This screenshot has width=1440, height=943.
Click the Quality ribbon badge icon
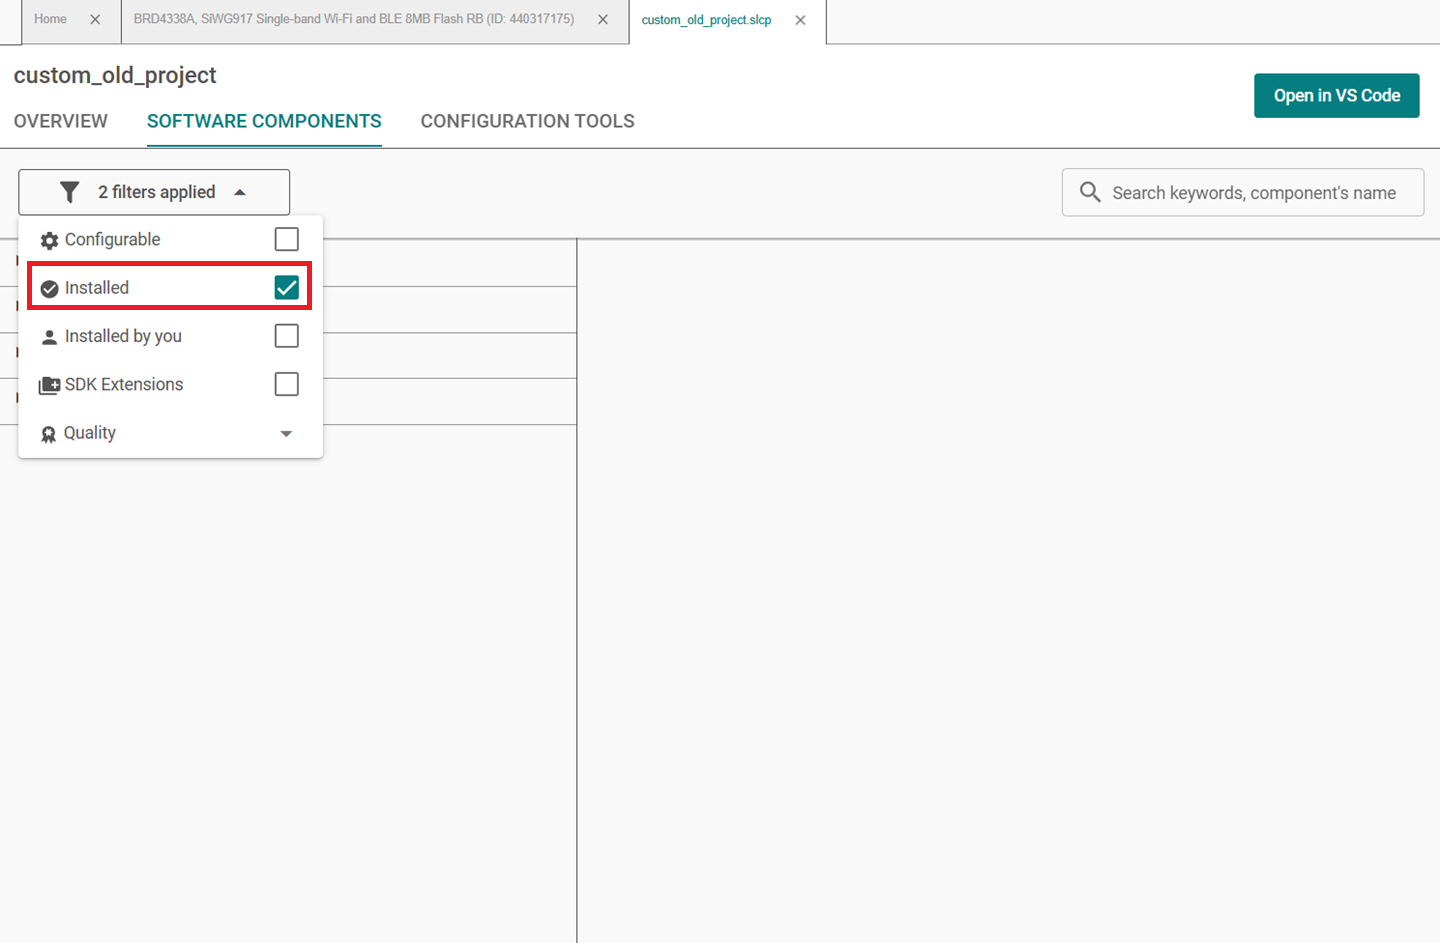pyautogui.click(x=48, y=434)
